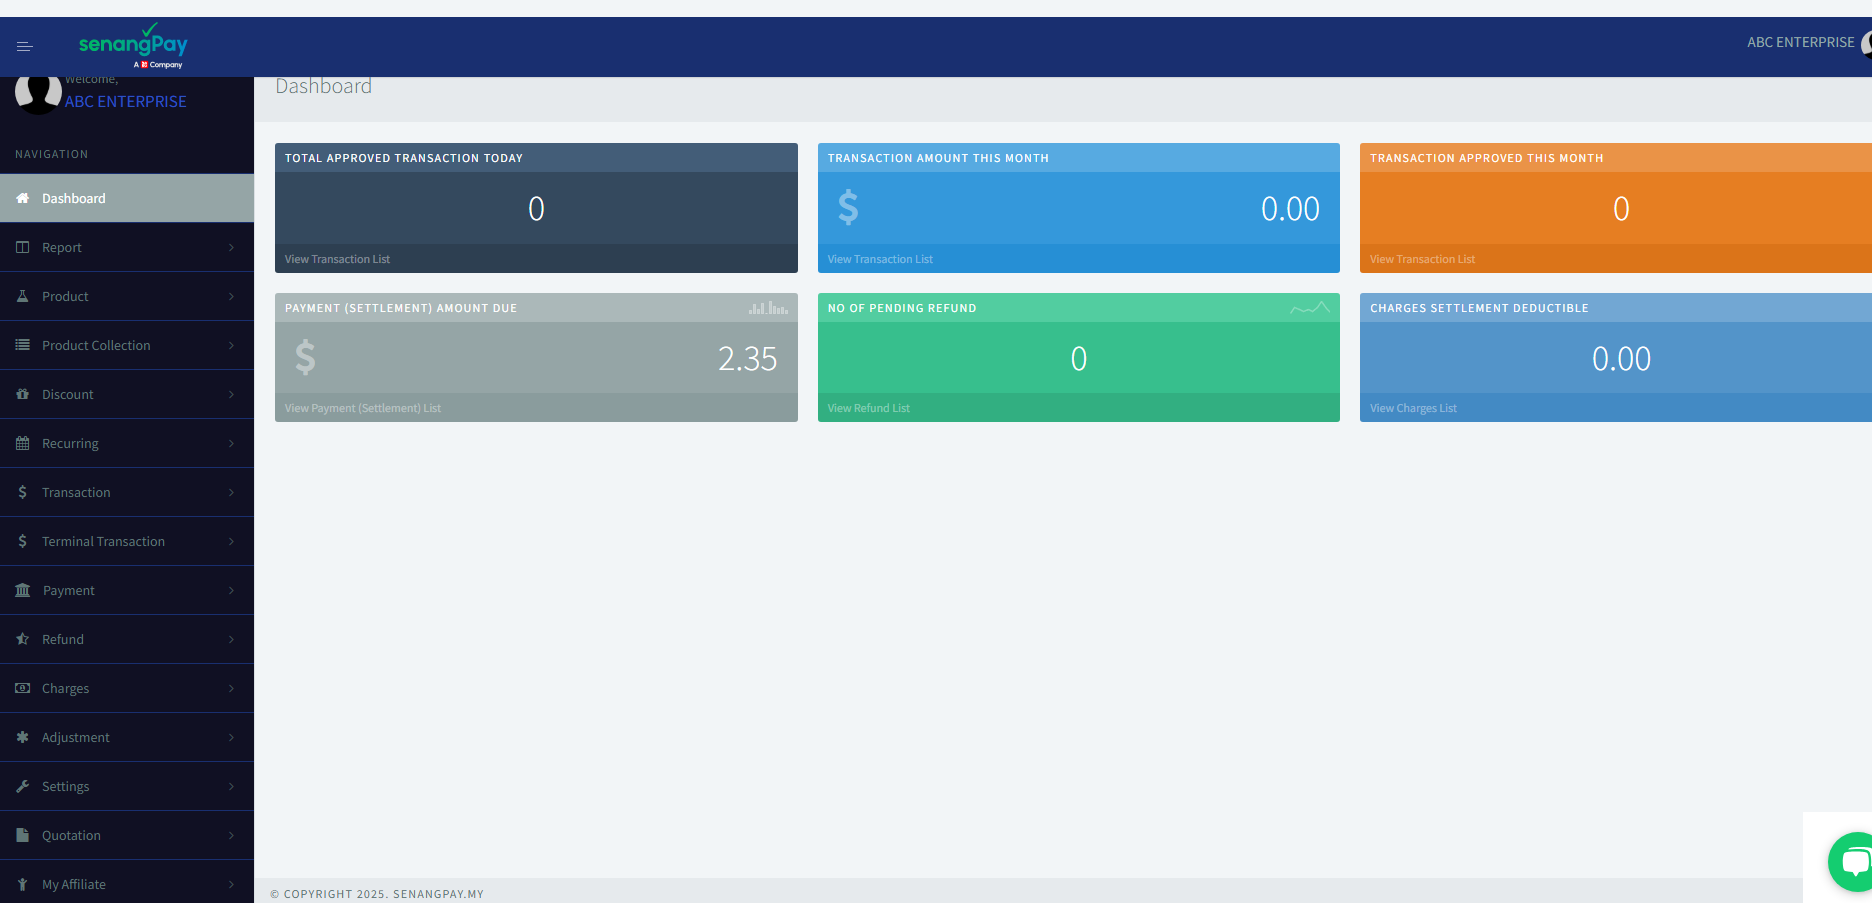Expand the Transaction menu chevron
The width and height of the screenshot is (1872, 903).
pyautogui.click(x=231, y=492)
